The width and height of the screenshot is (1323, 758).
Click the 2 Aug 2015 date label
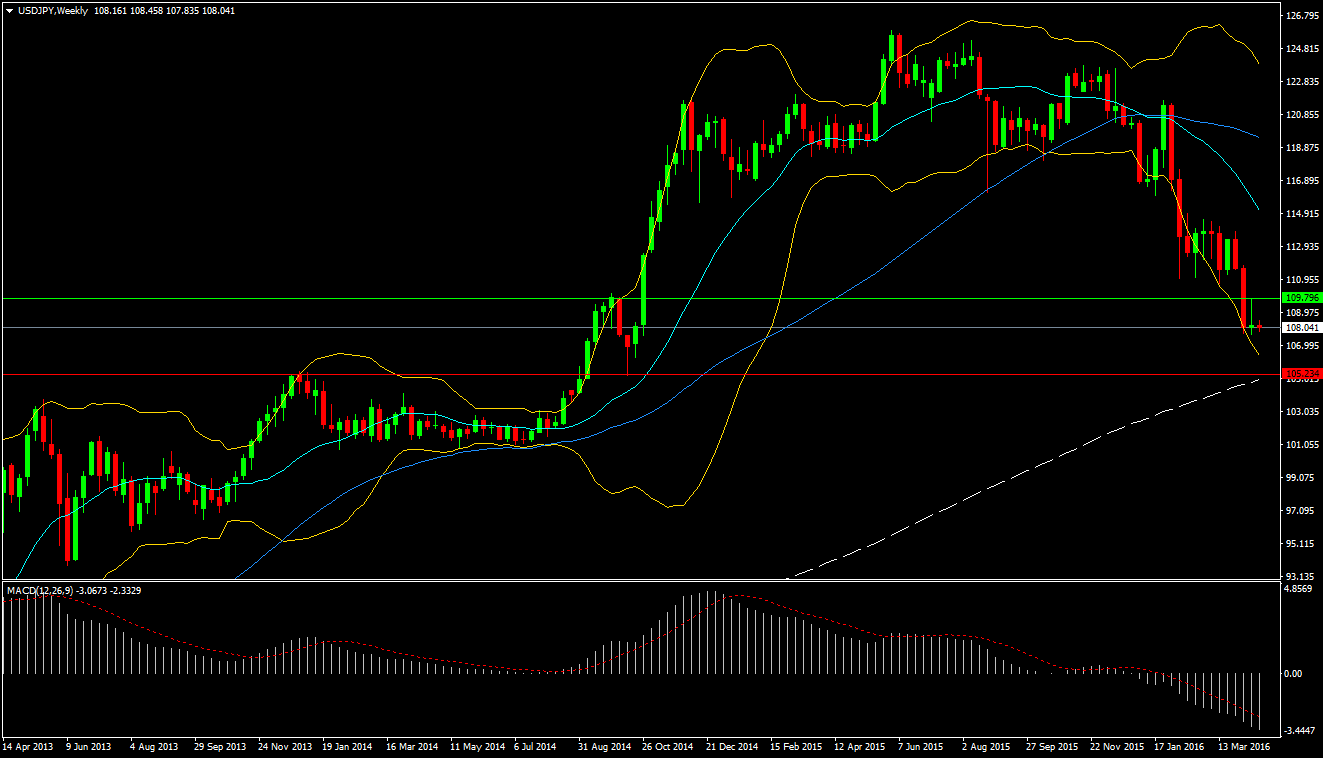click(x=985, y=746)
